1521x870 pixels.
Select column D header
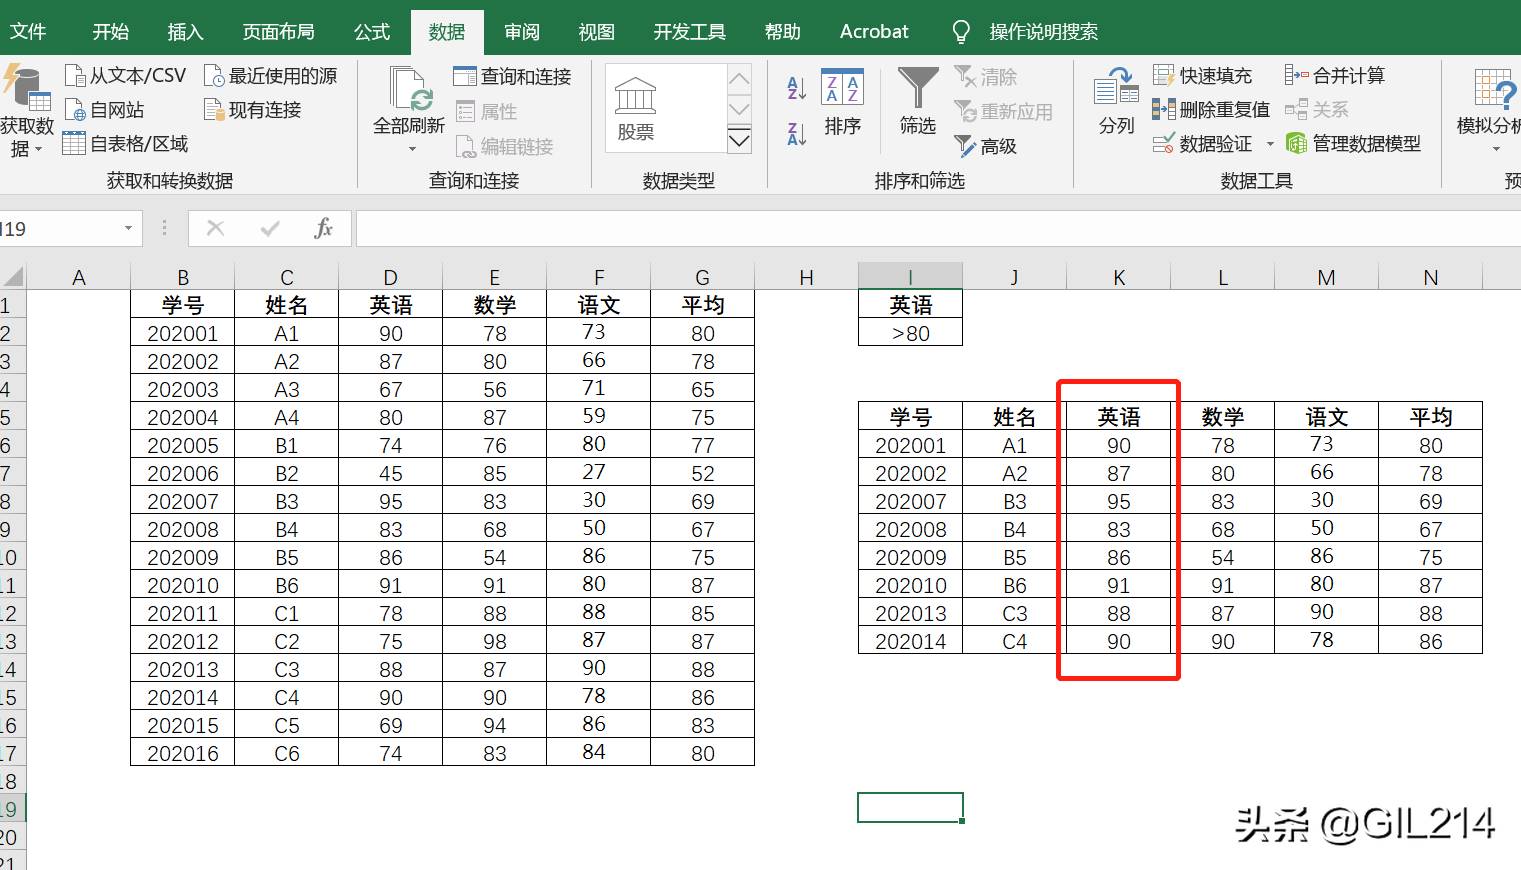point(390,277)
